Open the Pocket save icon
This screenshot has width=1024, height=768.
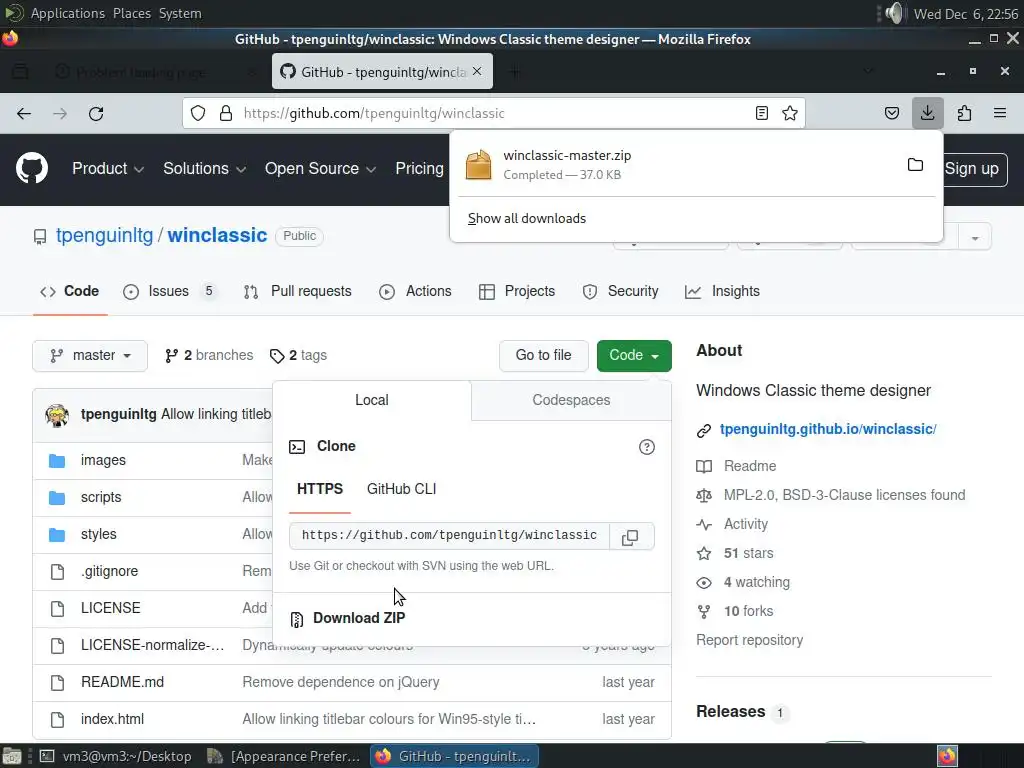[x=891, y=114]
